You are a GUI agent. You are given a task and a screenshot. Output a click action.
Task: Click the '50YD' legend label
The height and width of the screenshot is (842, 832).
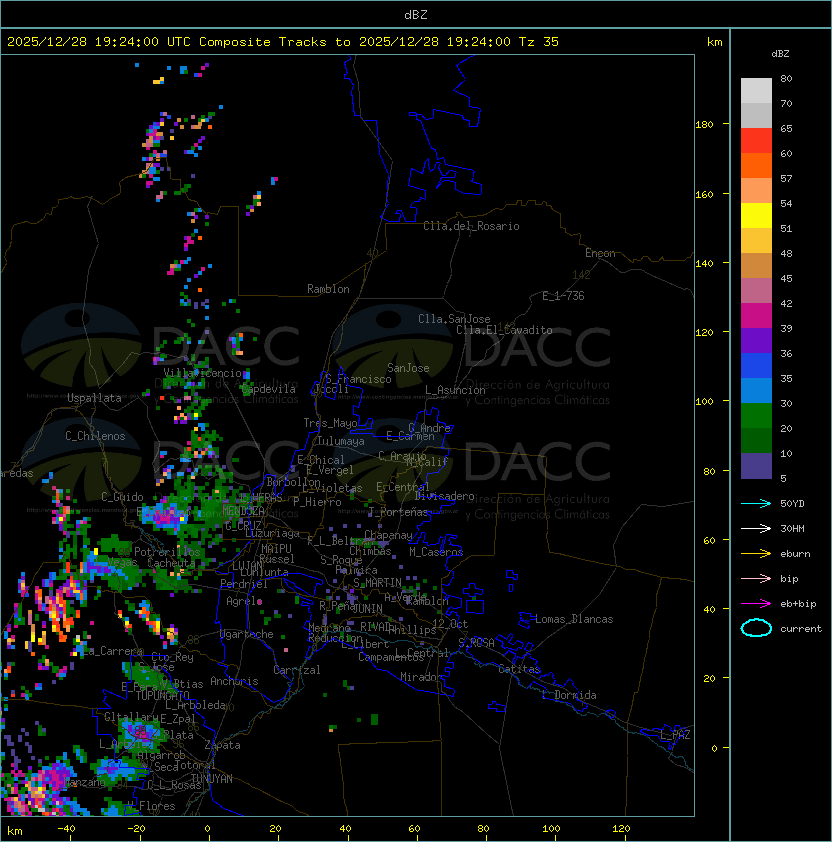pos(792,504)
